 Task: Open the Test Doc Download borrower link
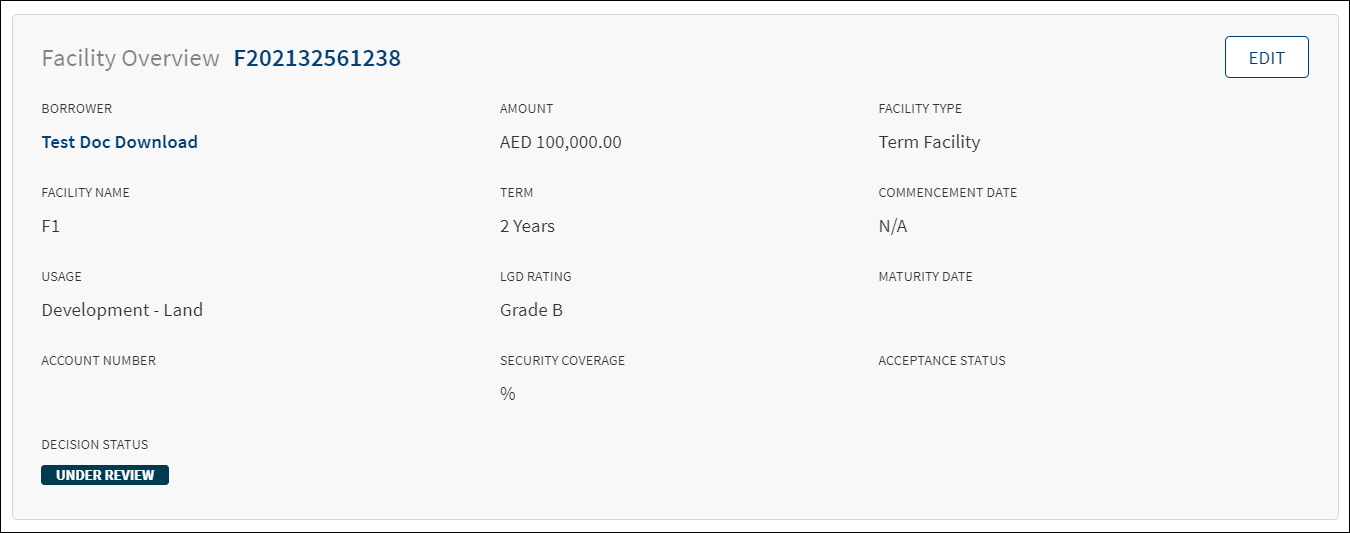click(x=120, y=142)
